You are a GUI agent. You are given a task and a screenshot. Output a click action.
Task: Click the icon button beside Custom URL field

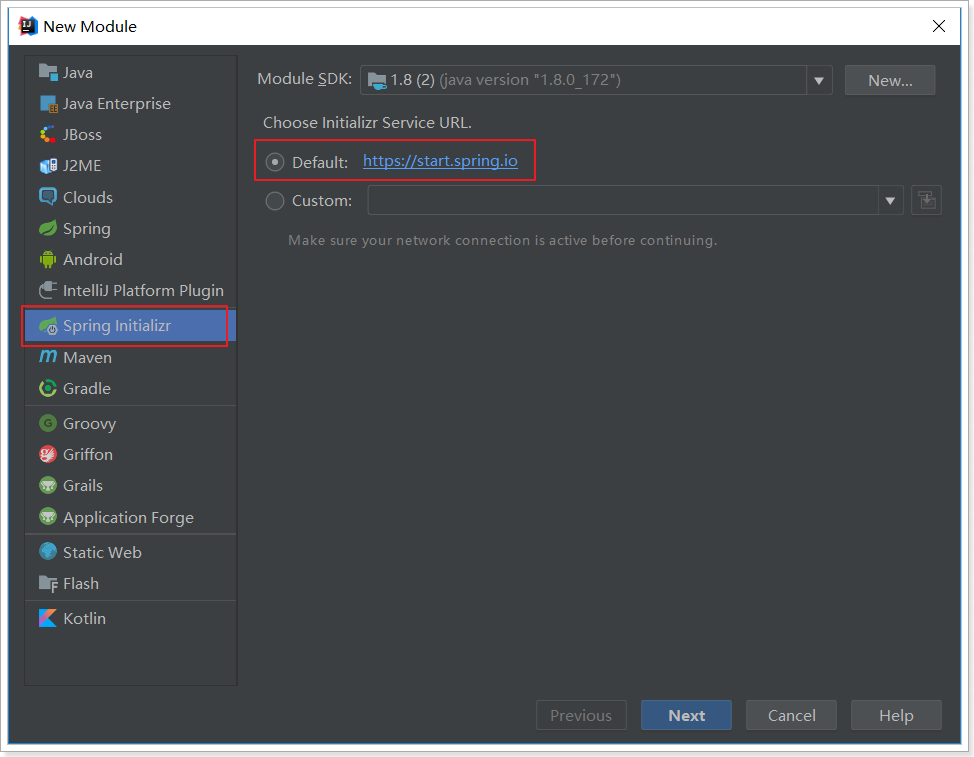(x=926, y=200)
